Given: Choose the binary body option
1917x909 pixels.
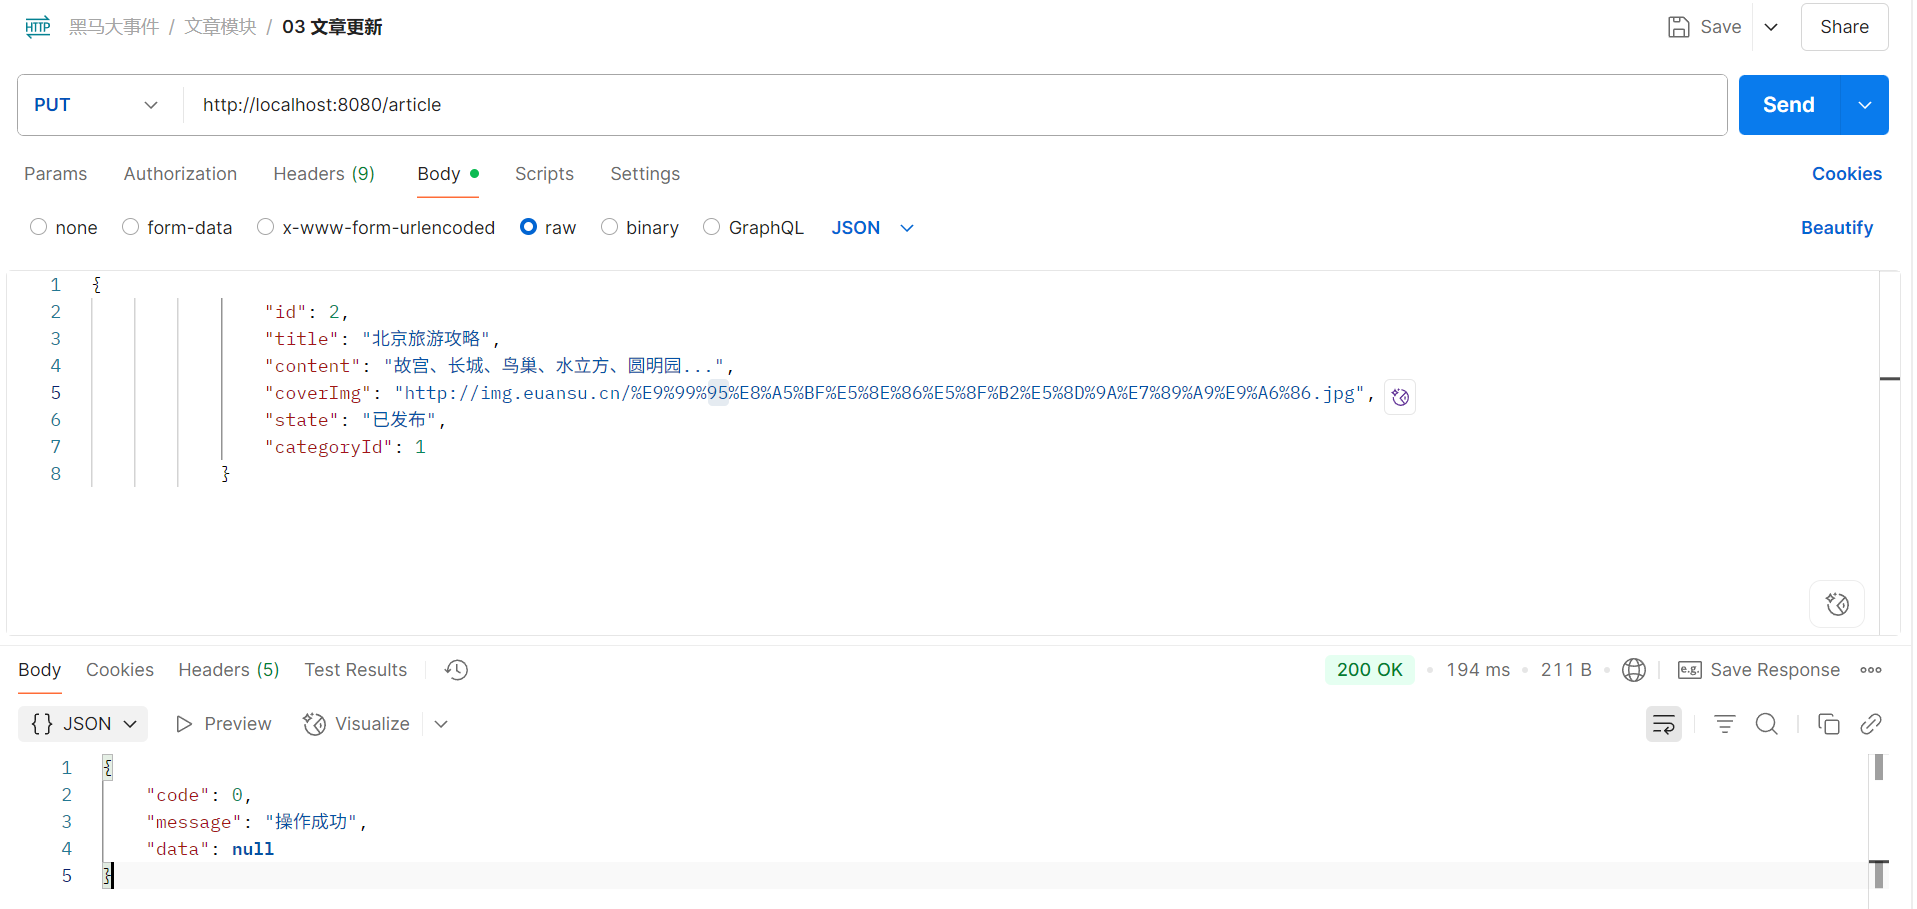Looking at the screenshot, I should pos(609,227).
